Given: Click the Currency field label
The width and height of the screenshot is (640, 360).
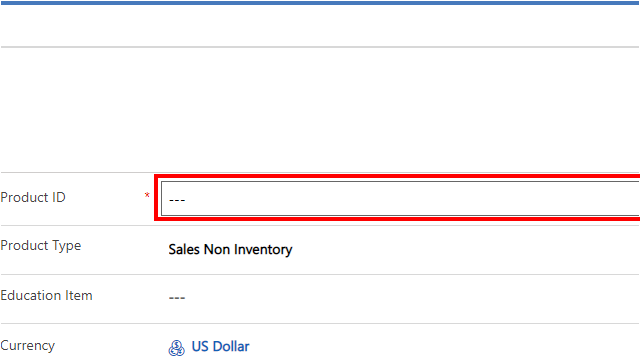Looking at the screenshot, I should [x=28, y=346].
